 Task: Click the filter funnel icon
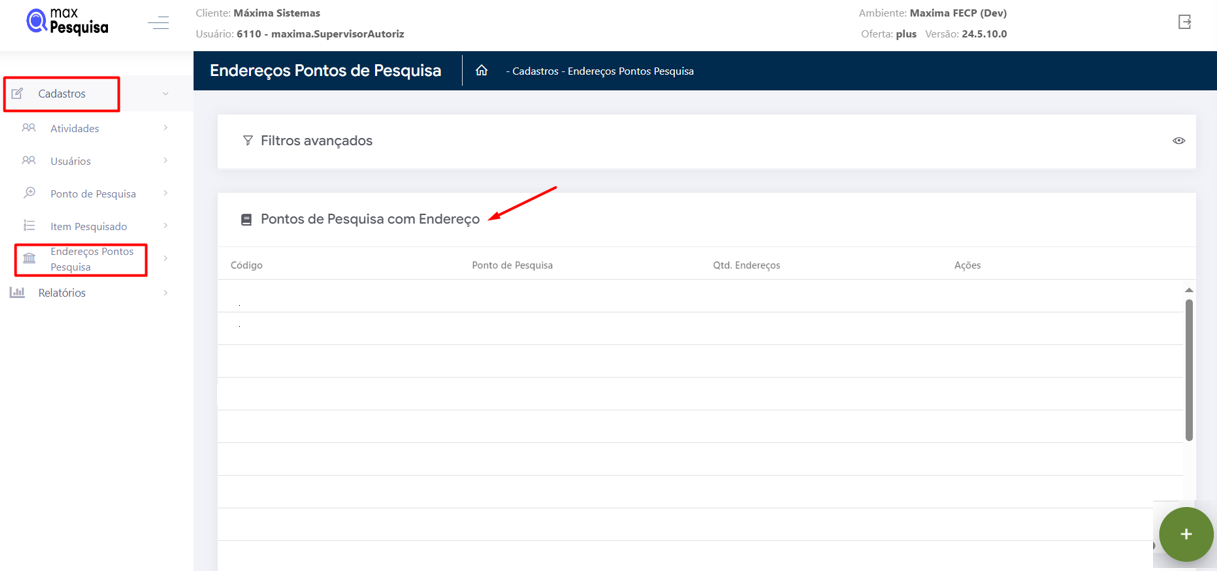(x=248, y=141)
